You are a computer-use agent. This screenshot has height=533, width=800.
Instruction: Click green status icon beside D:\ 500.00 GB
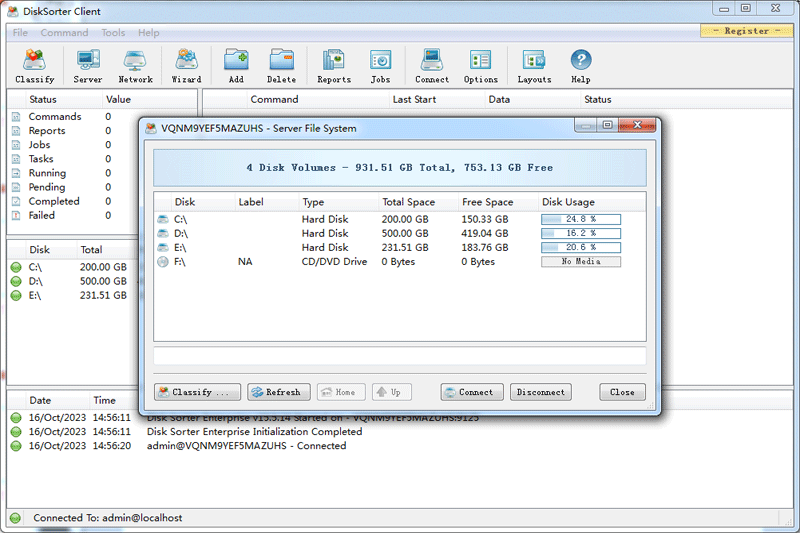pyautogui.click(x=16, y=281)
